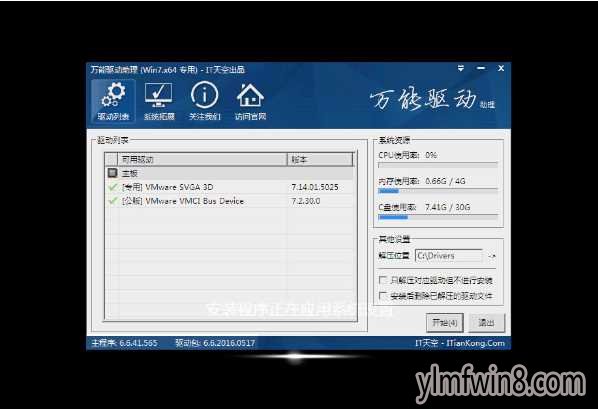Click the 7.41G / 30G disk value

(448, 207)
